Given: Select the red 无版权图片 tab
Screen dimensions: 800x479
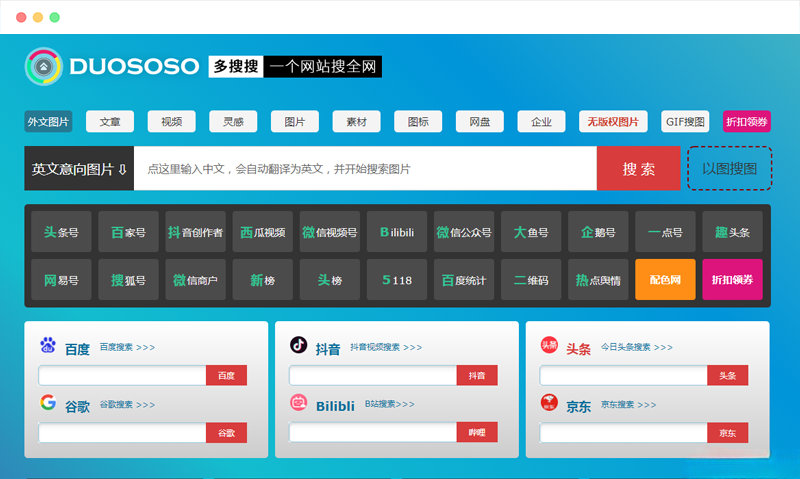Looking at the screenshot, I should 613,121.
